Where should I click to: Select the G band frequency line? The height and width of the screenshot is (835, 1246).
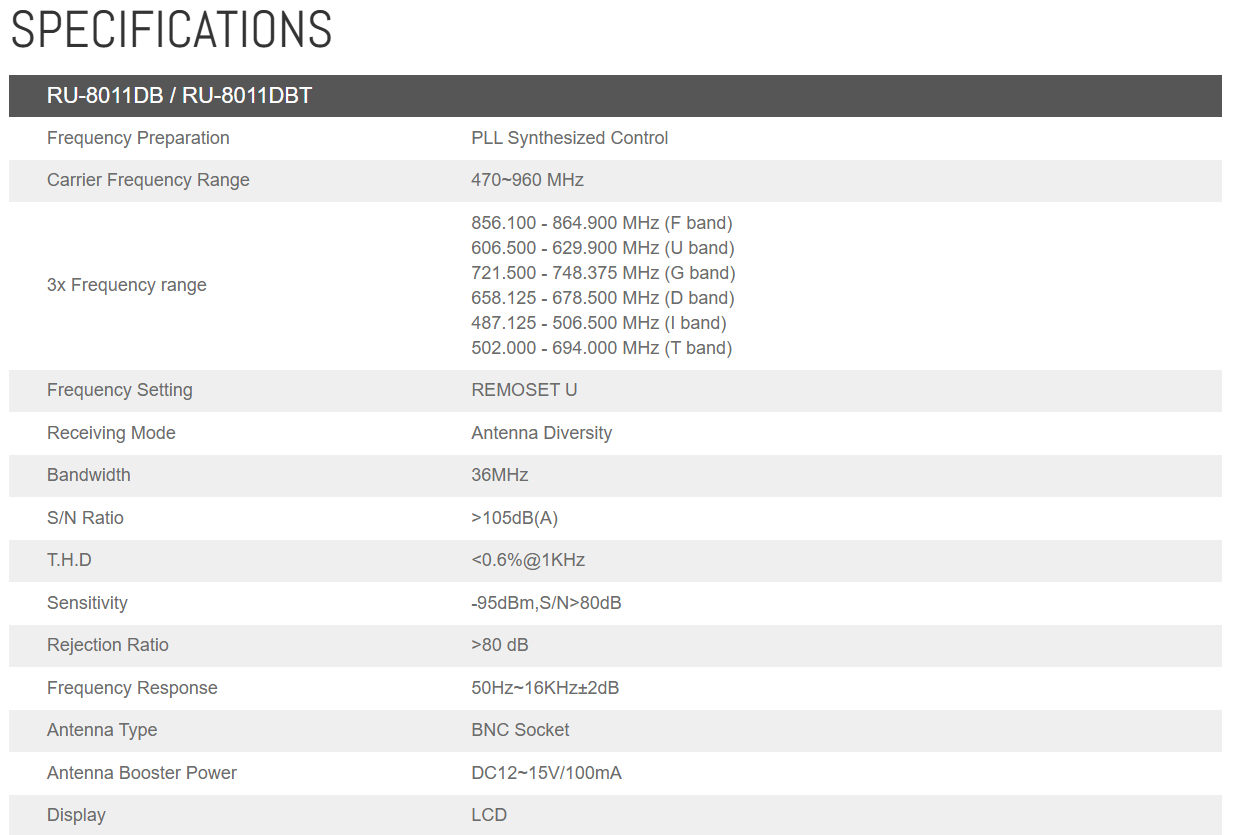click(603, 273)
